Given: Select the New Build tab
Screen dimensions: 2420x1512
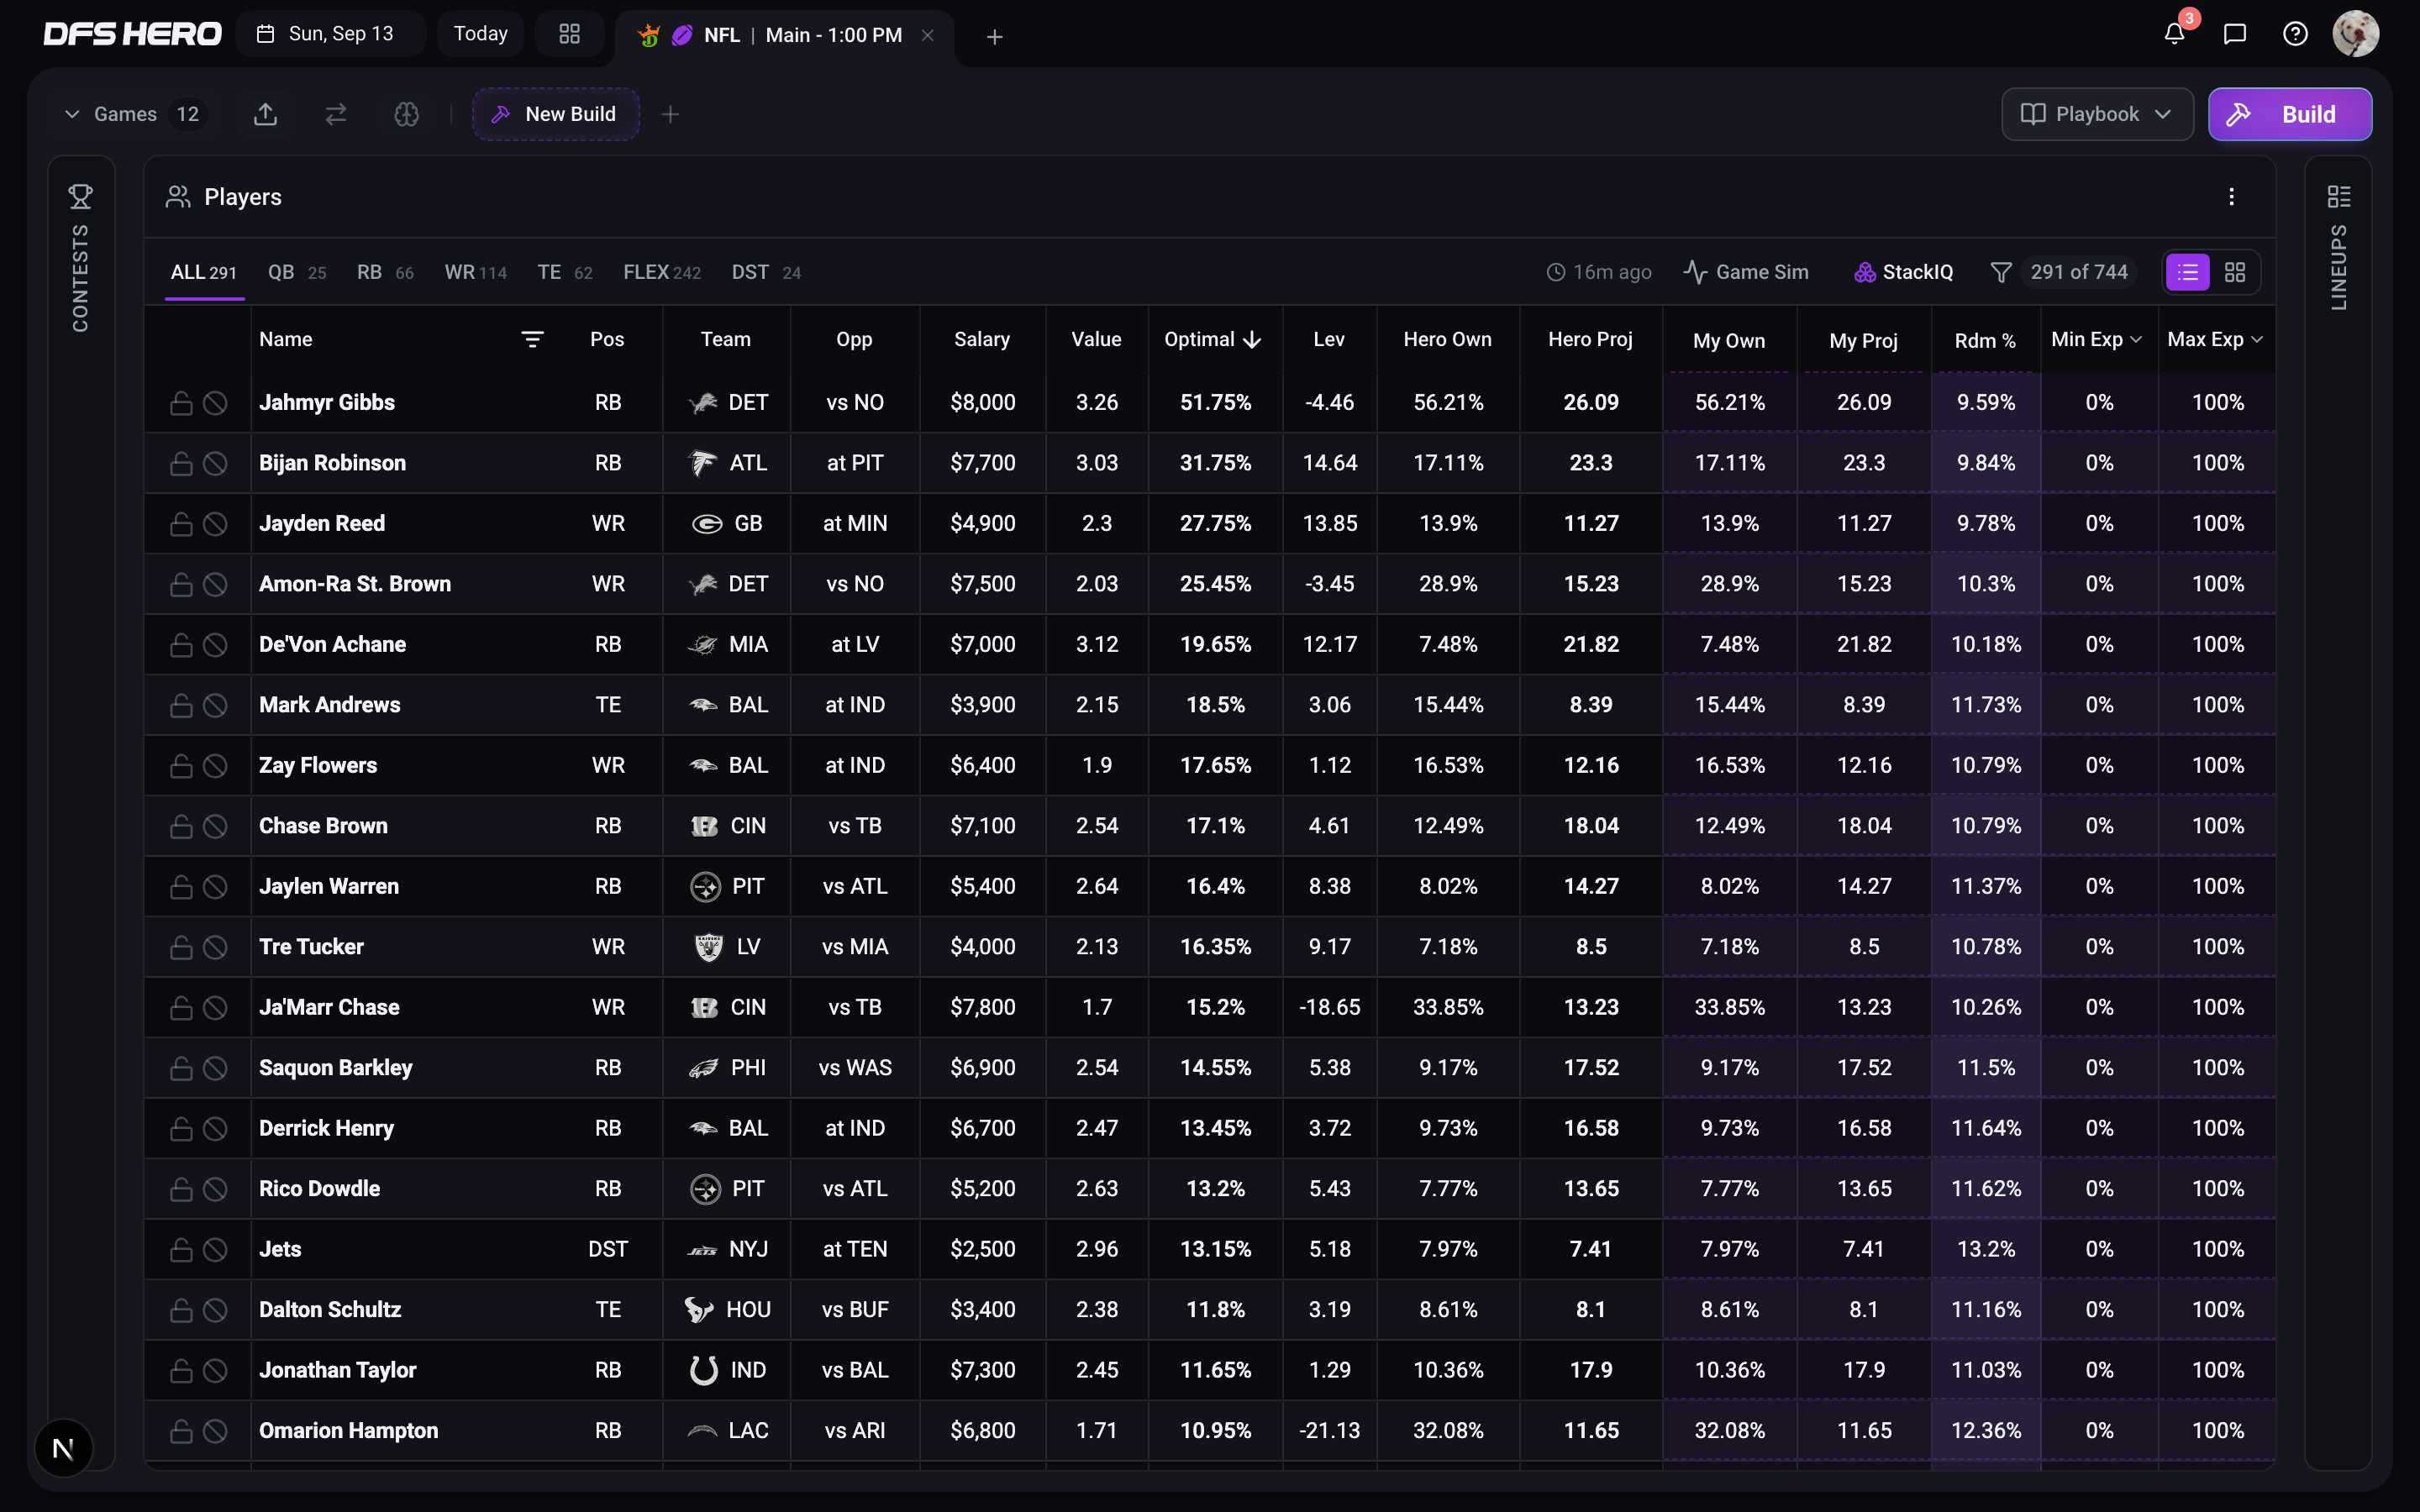Looking at the screenshot, I should (556, 114).
